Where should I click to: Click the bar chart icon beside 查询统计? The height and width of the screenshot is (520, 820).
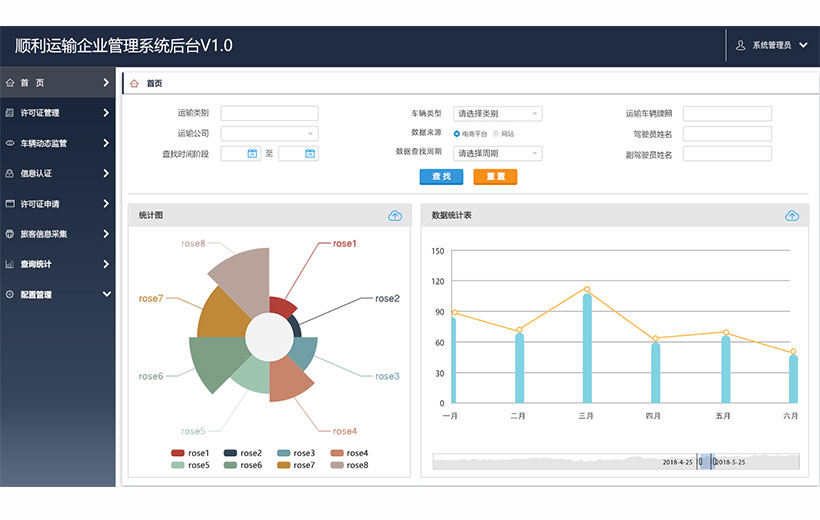click(x=10, y=264)
